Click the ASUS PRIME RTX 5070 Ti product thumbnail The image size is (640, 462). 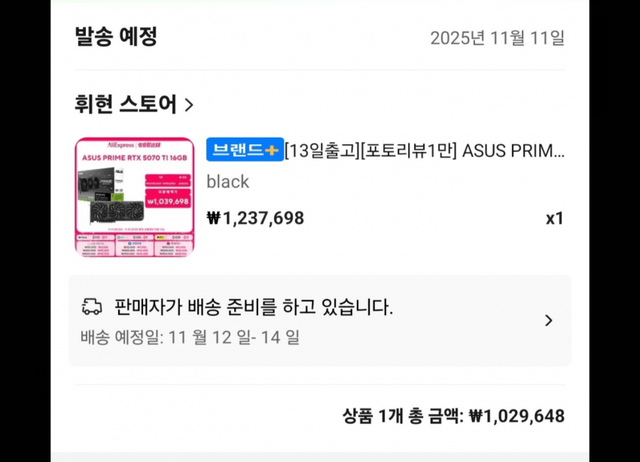tap(135, 196)
